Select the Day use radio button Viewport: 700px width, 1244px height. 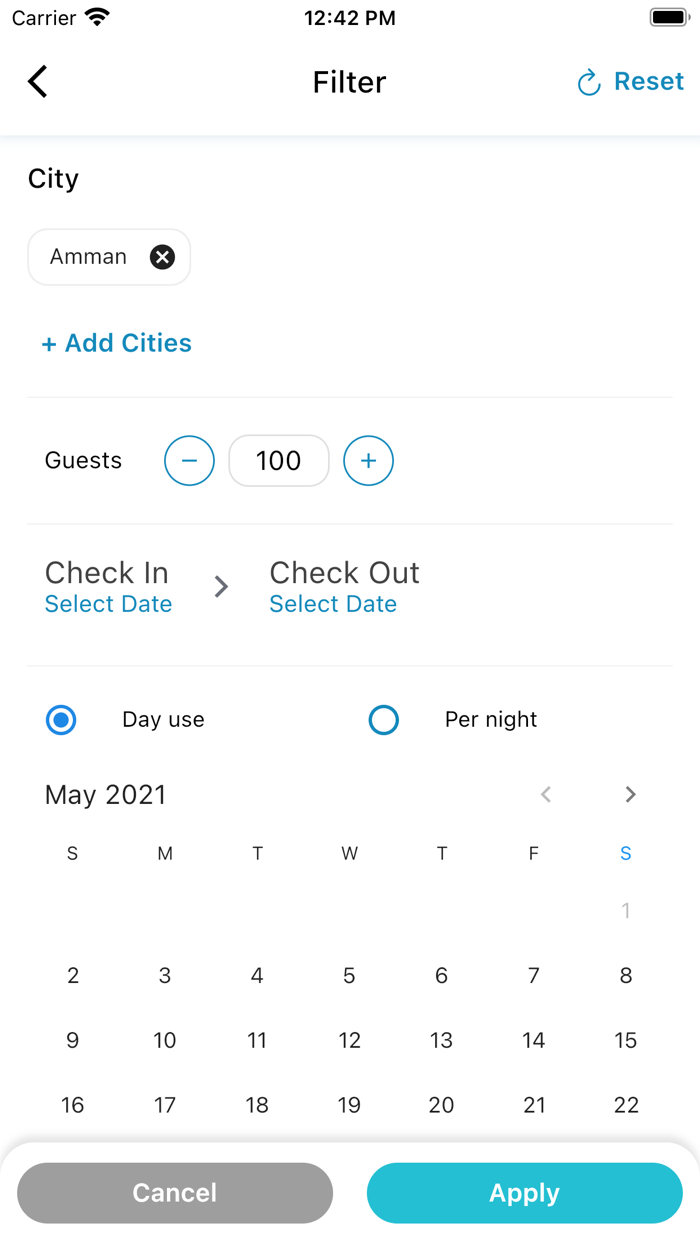coord(61,720)
